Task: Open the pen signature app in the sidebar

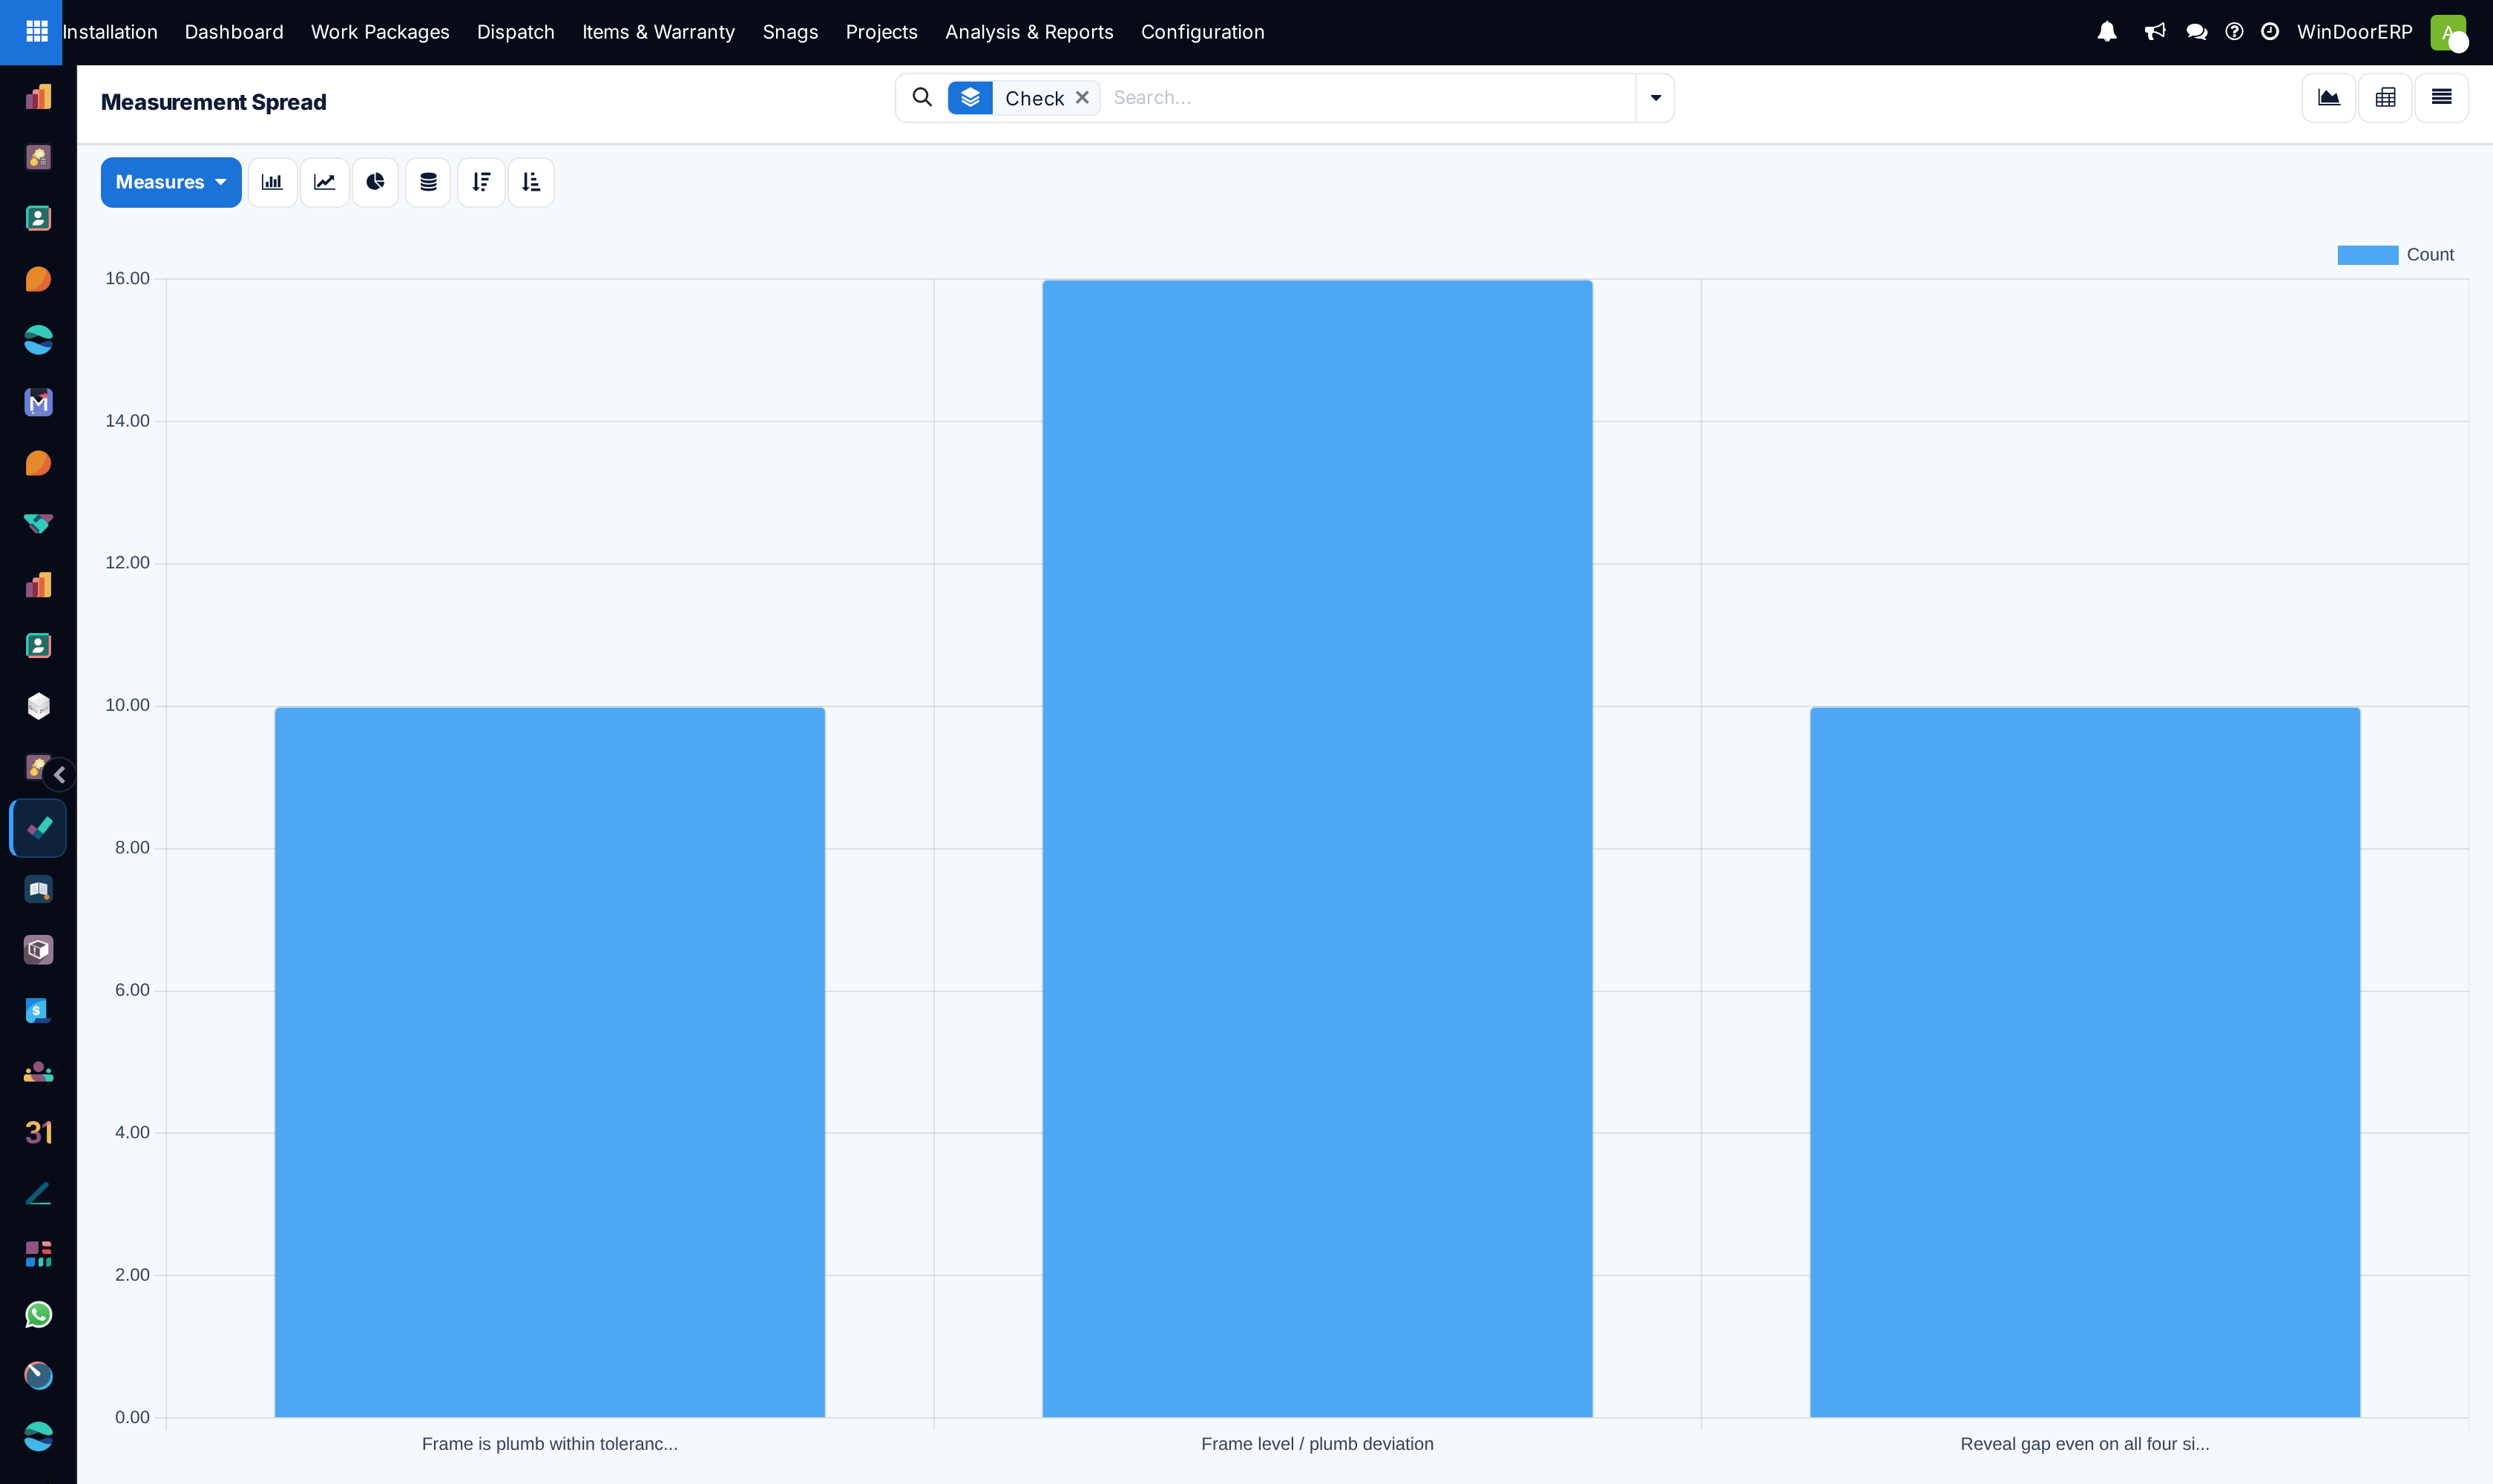Action: [38, 1193]
